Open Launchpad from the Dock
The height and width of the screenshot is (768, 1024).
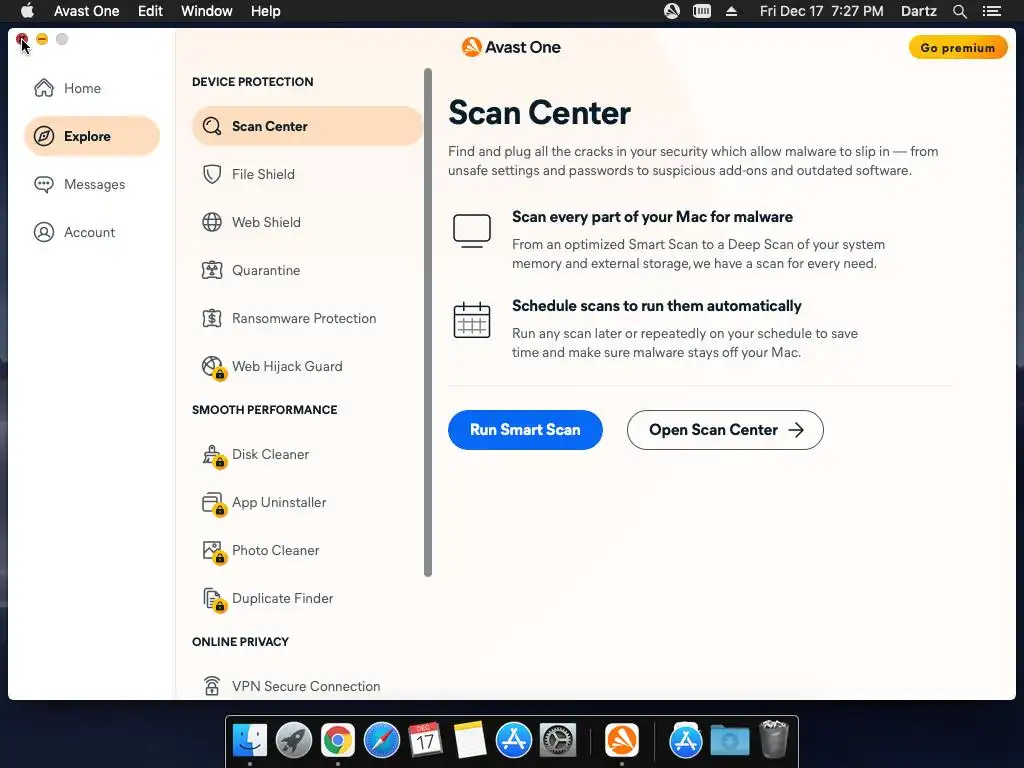pyautogui.click(x=293, y=740)
